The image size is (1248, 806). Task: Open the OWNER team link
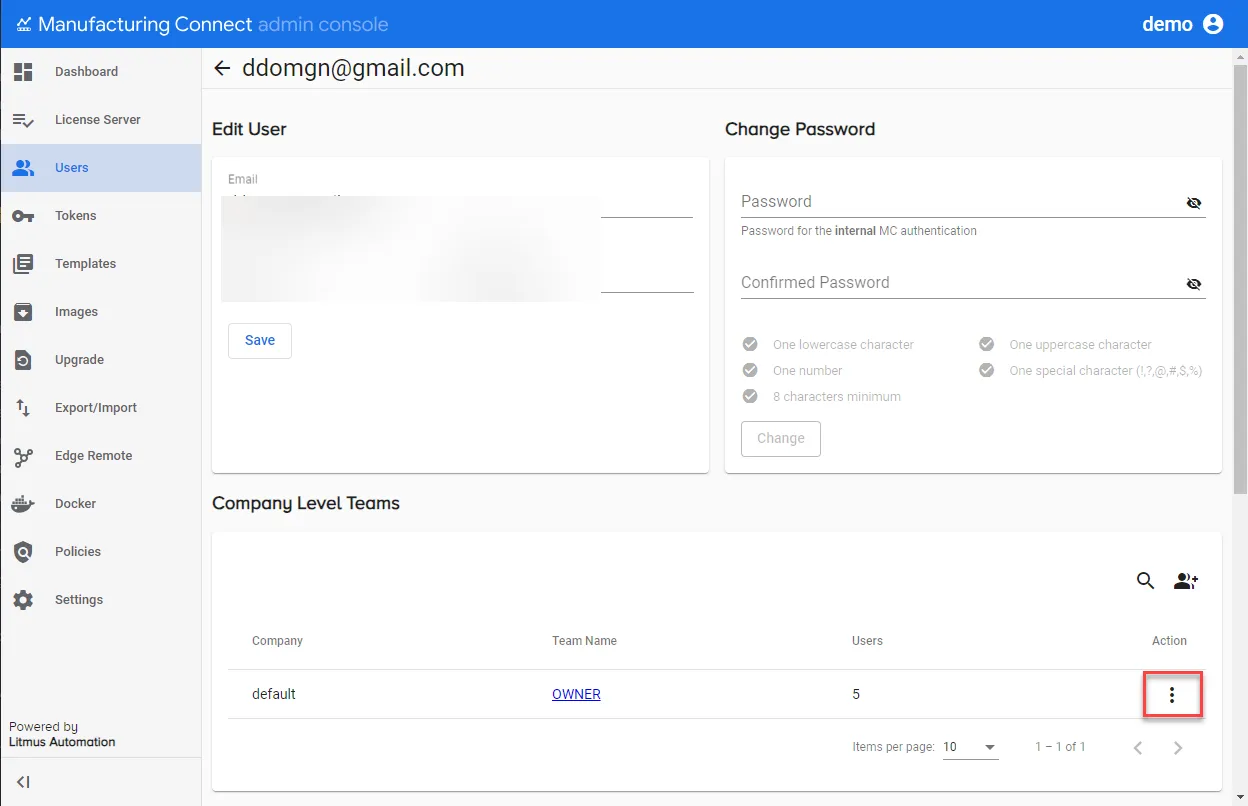576,694
